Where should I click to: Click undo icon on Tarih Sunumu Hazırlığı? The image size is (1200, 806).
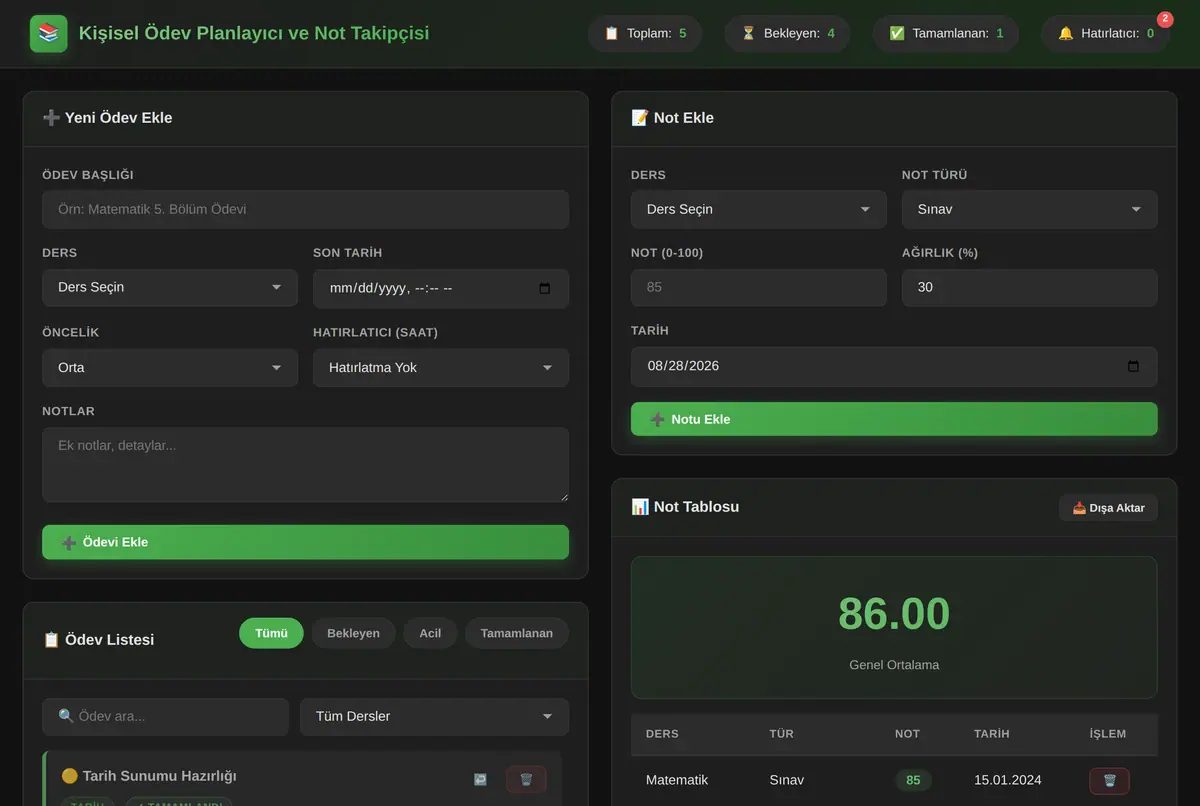tap(480, 779)
